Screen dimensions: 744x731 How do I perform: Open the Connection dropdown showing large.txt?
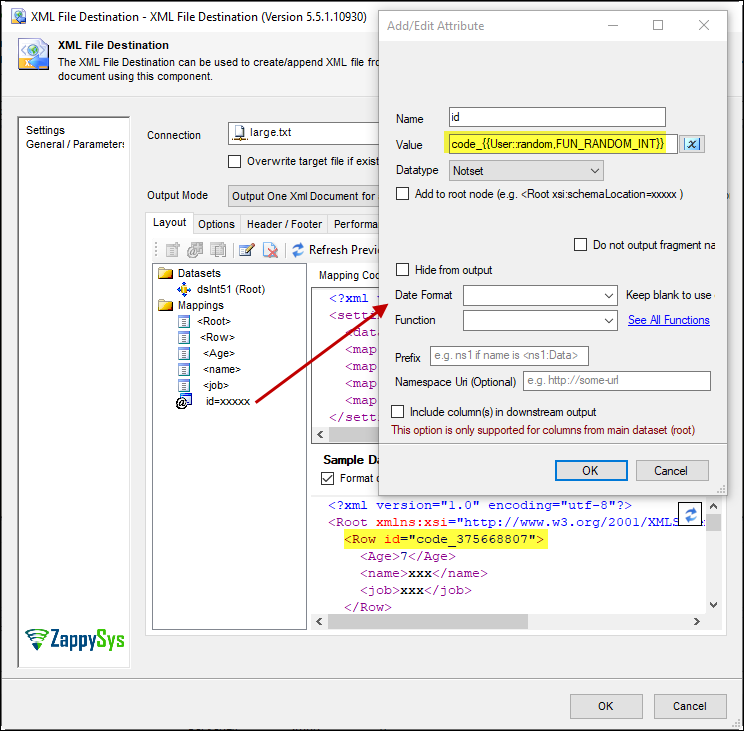[303, 133]
